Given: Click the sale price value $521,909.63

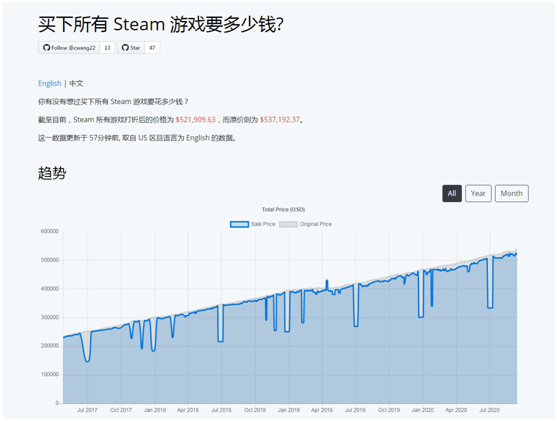Looking at the screenshot, I should click(196, 120).
